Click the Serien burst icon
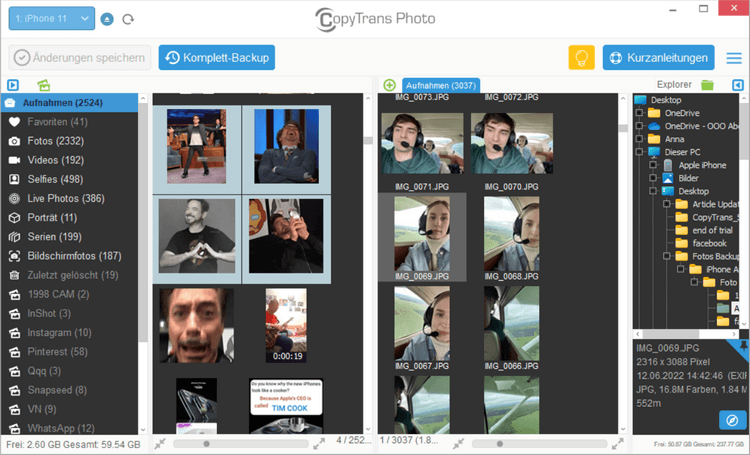Viewport: 750px width, 455px height. [14, 236]
